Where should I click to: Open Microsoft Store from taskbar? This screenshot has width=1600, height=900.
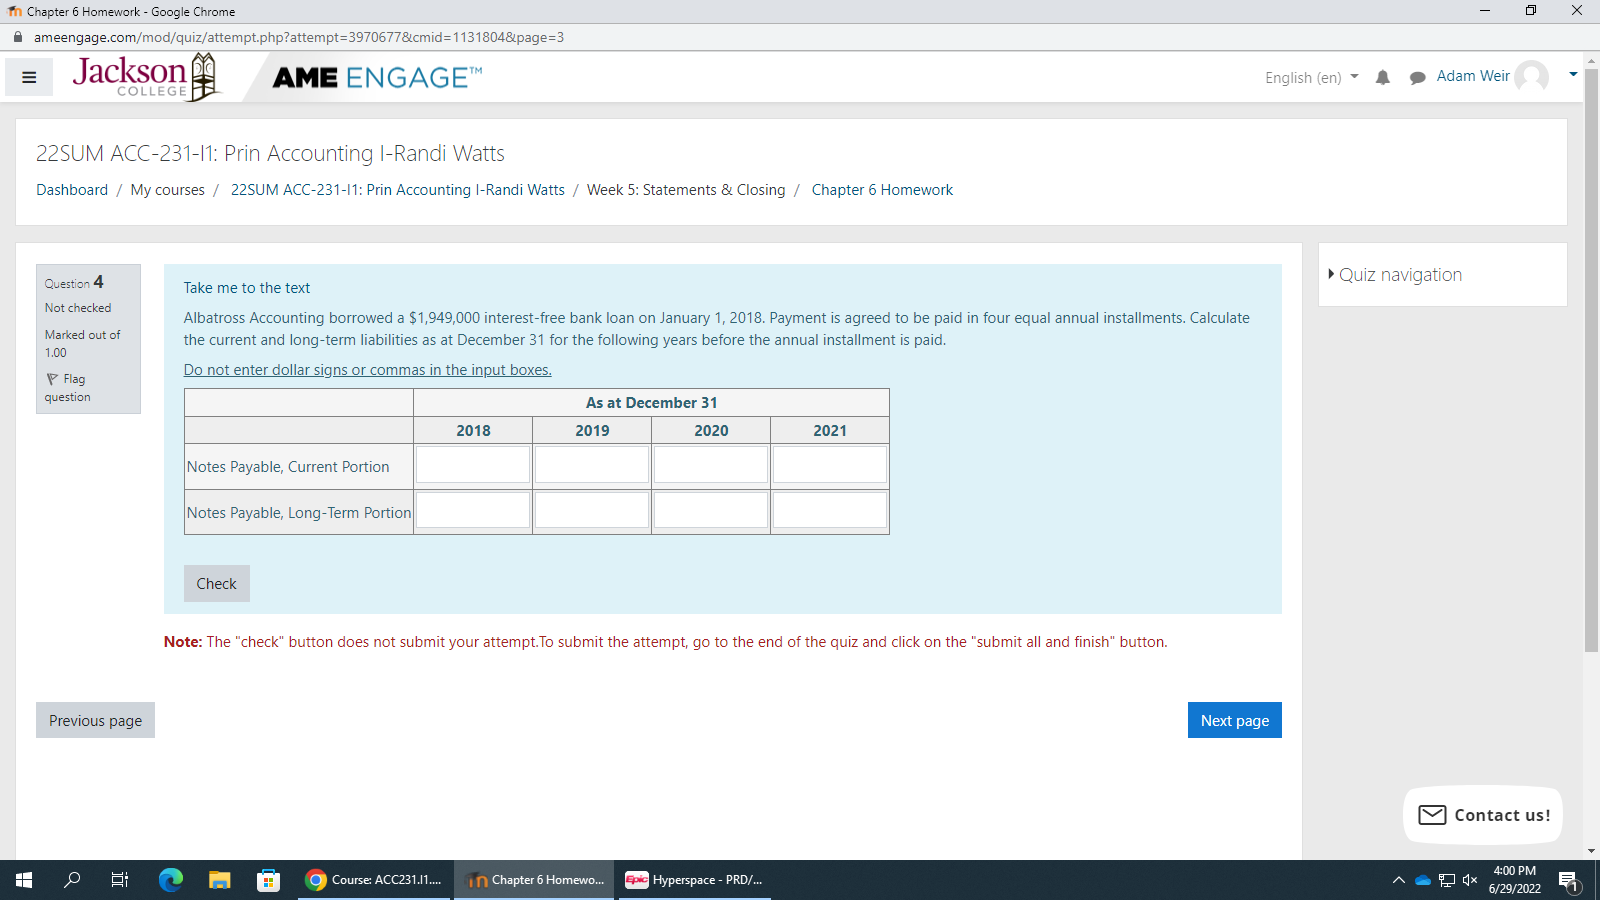(x=268, y=880)
